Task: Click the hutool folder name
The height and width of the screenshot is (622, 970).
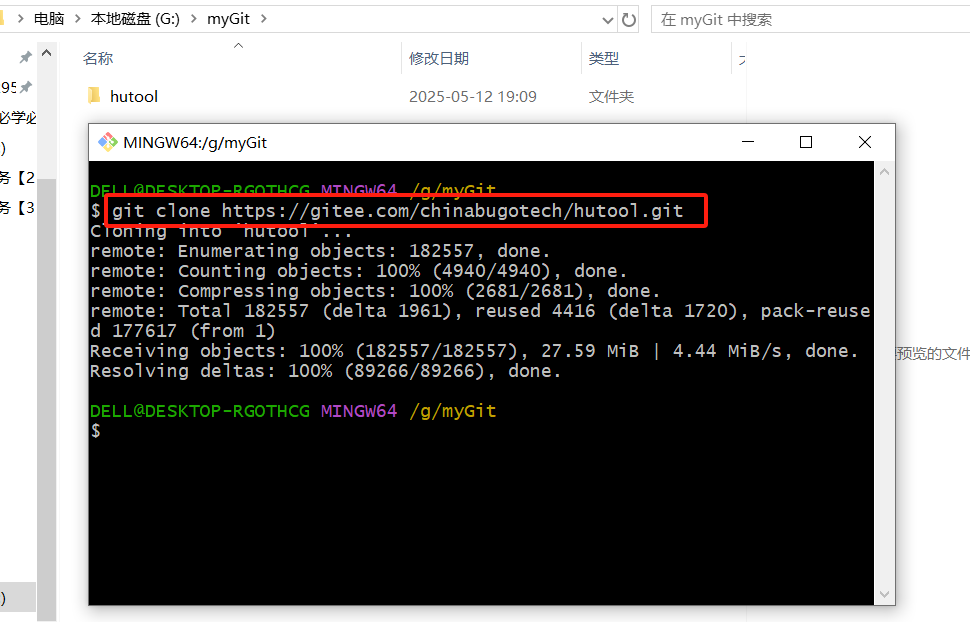Action: tap(134, 97)
